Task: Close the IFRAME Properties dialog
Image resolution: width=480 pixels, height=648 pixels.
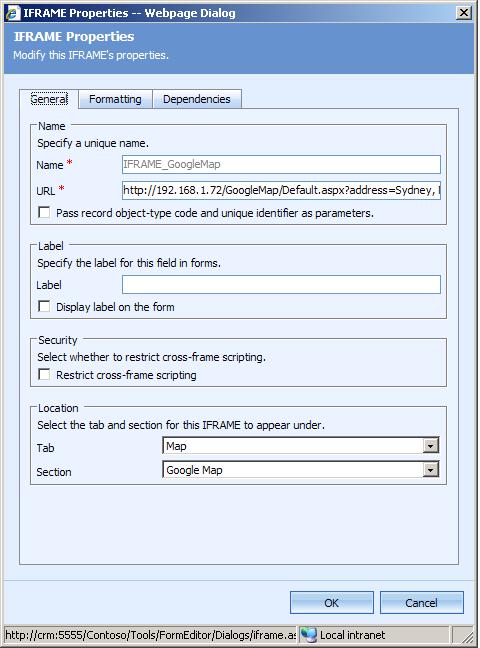Action: tap(464, 13)
